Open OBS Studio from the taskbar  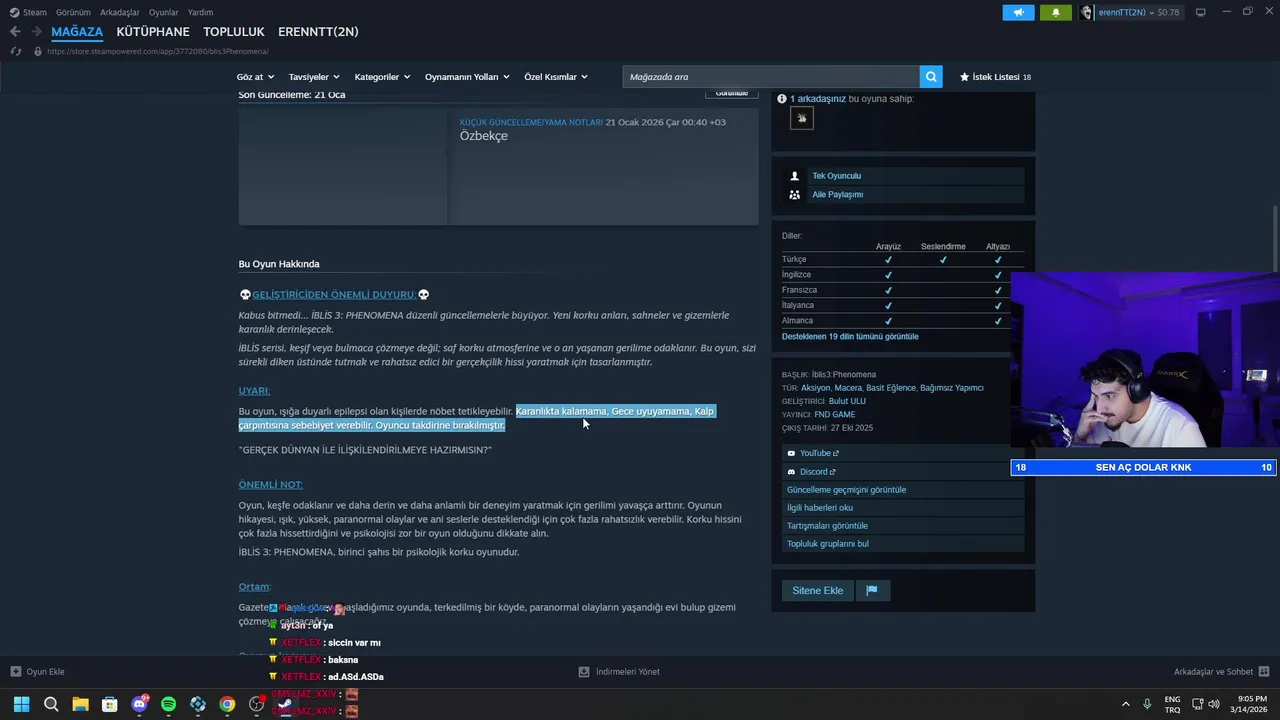click(x=257, y=704)
